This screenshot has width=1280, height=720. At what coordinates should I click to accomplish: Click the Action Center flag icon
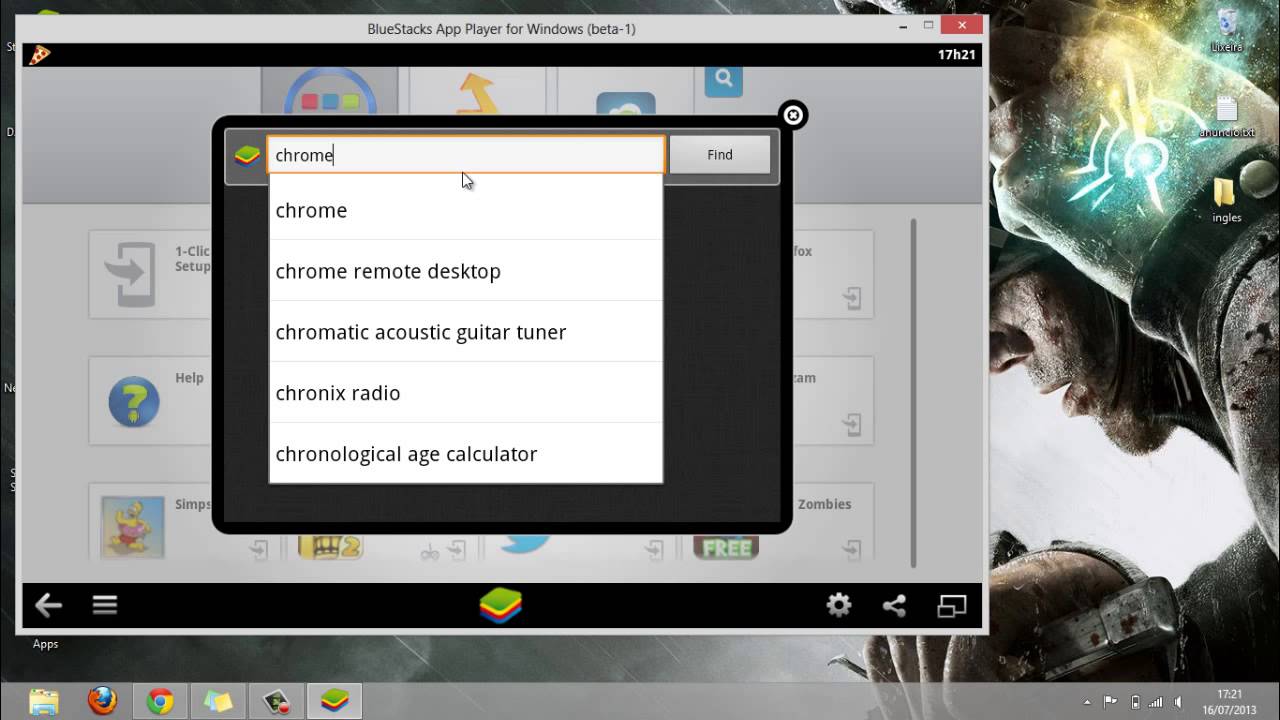pyautogui.click(x=1110, y=702)
